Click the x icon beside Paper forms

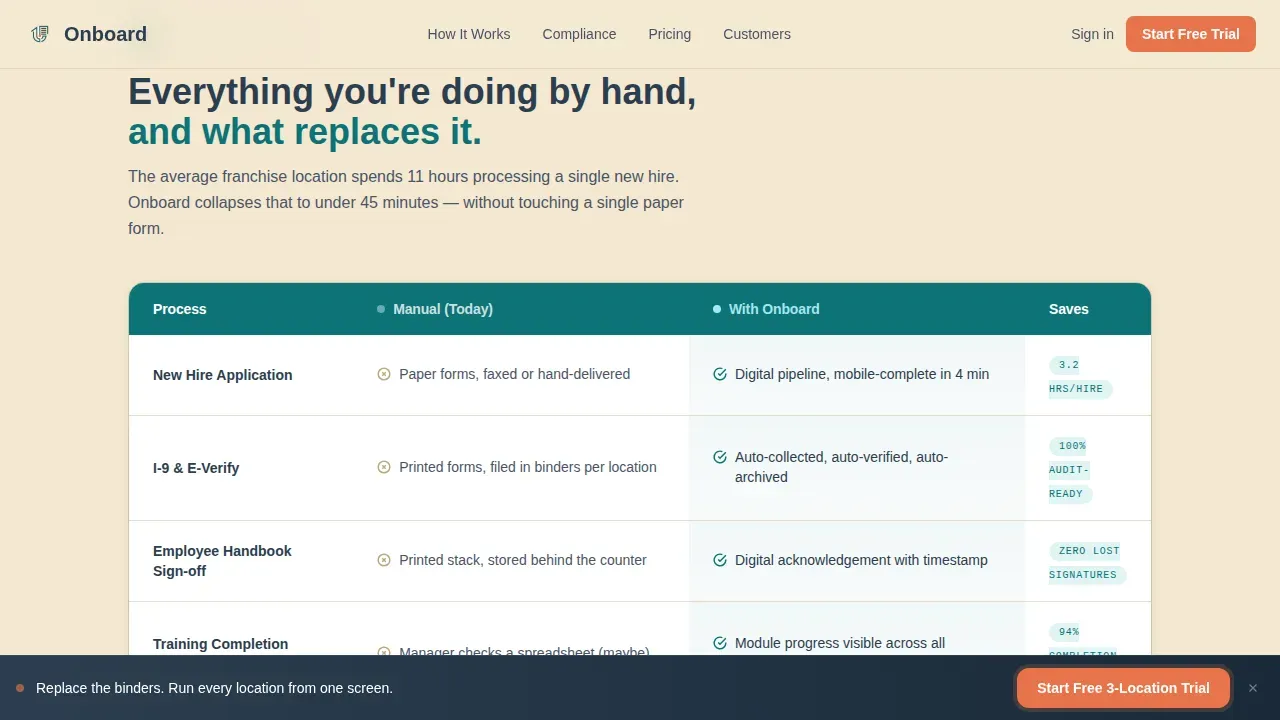pyautogui.click(x=384, y=374)
